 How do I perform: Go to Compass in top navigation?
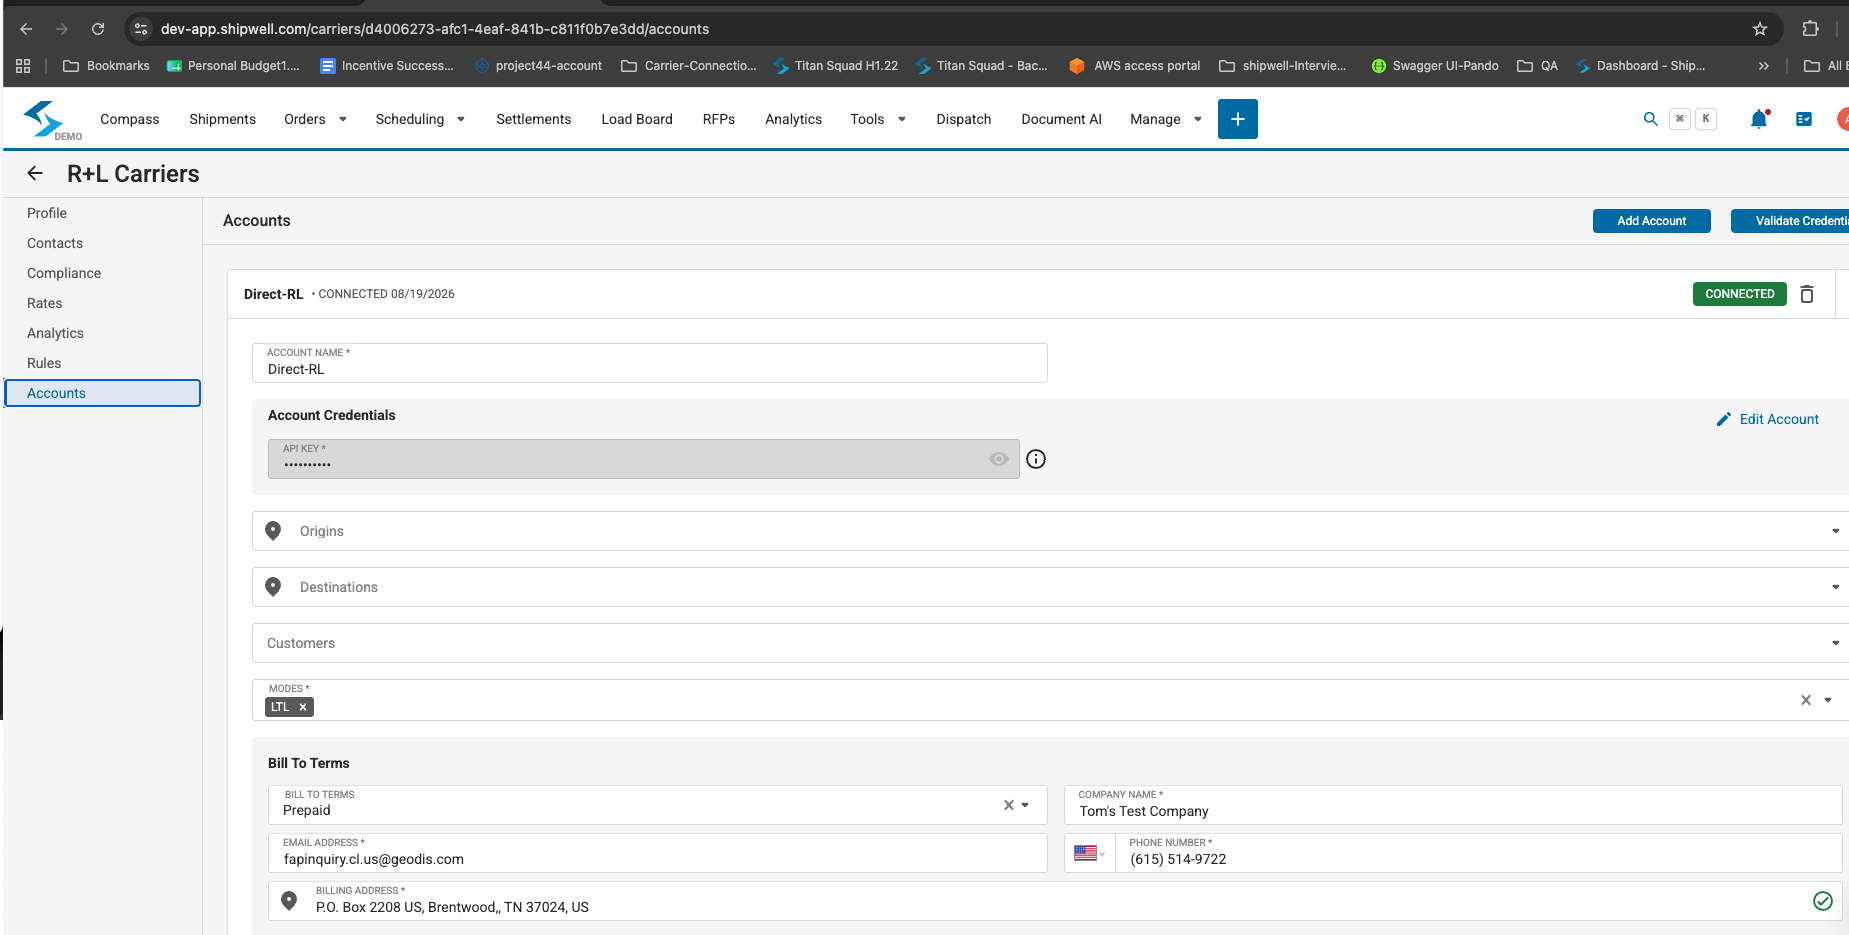coord(130,119)
